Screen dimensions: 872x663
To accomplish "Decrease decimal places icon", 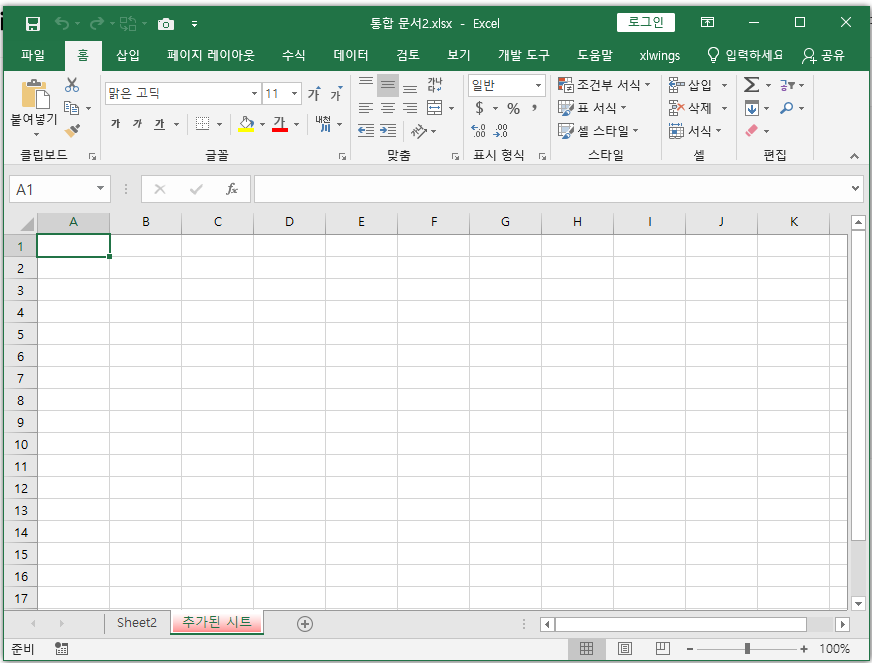I will click(x=501, y=131).
